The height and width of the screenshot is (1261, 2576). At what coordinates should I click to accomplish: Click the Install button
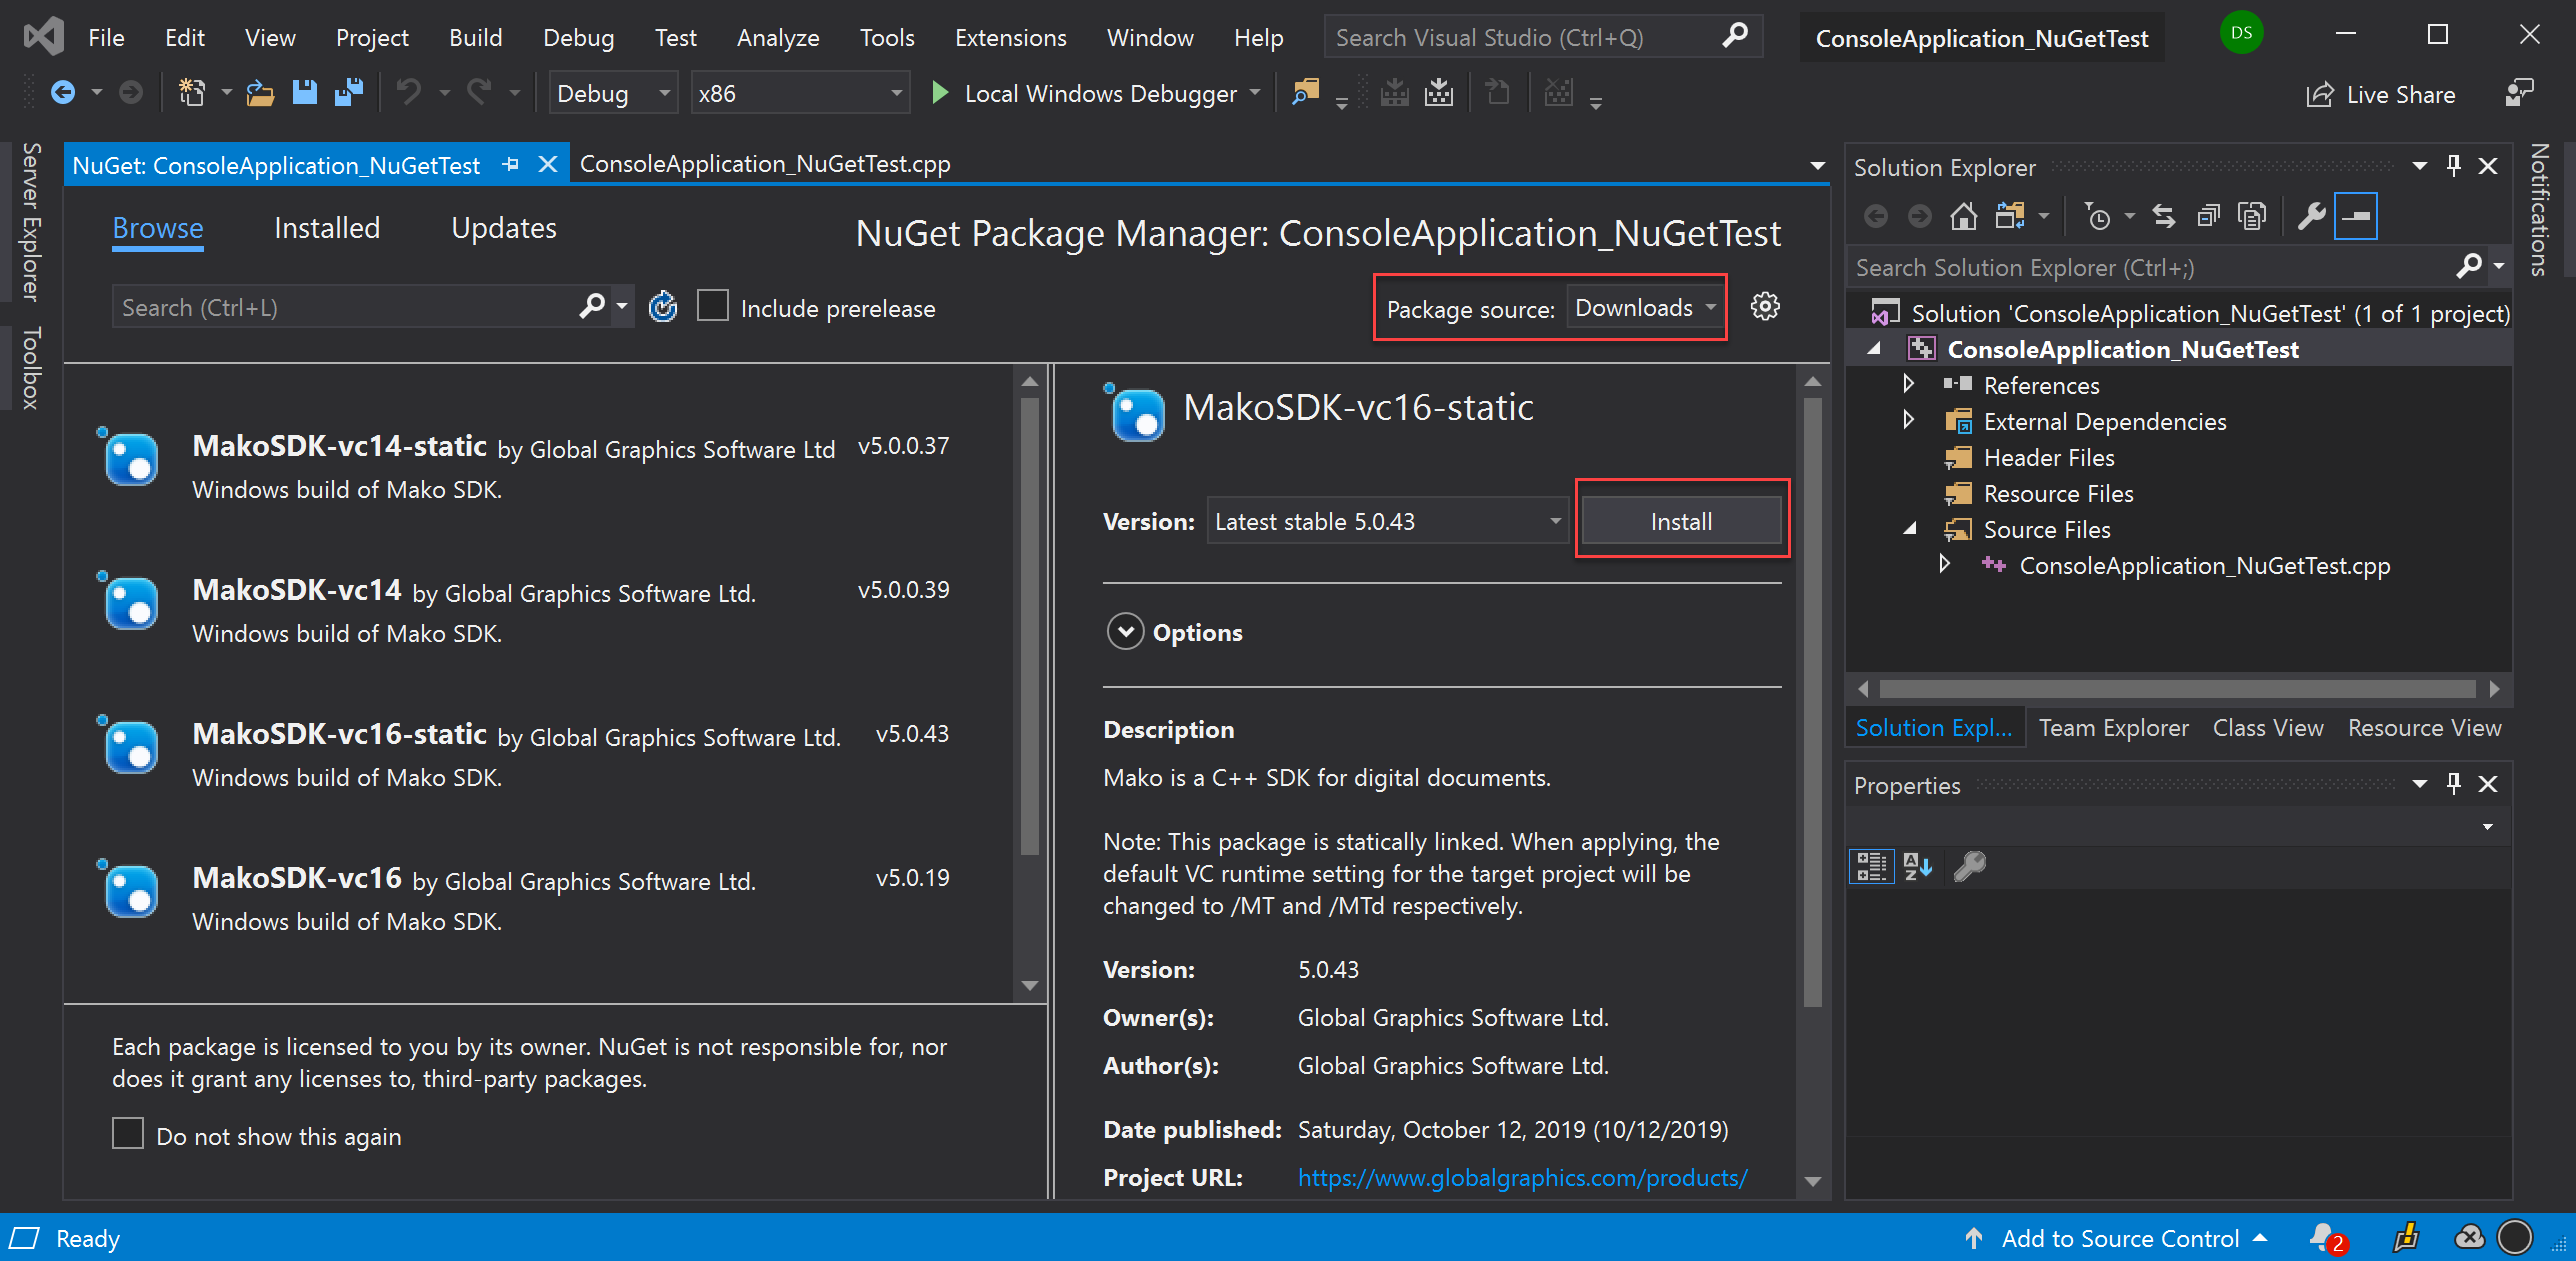coord(1681,521)
